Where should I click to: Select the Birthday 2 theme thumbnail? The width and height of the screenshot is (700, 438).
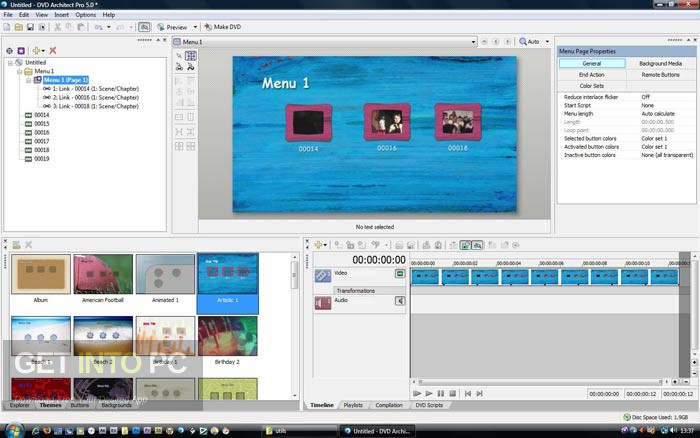(228, 336)
